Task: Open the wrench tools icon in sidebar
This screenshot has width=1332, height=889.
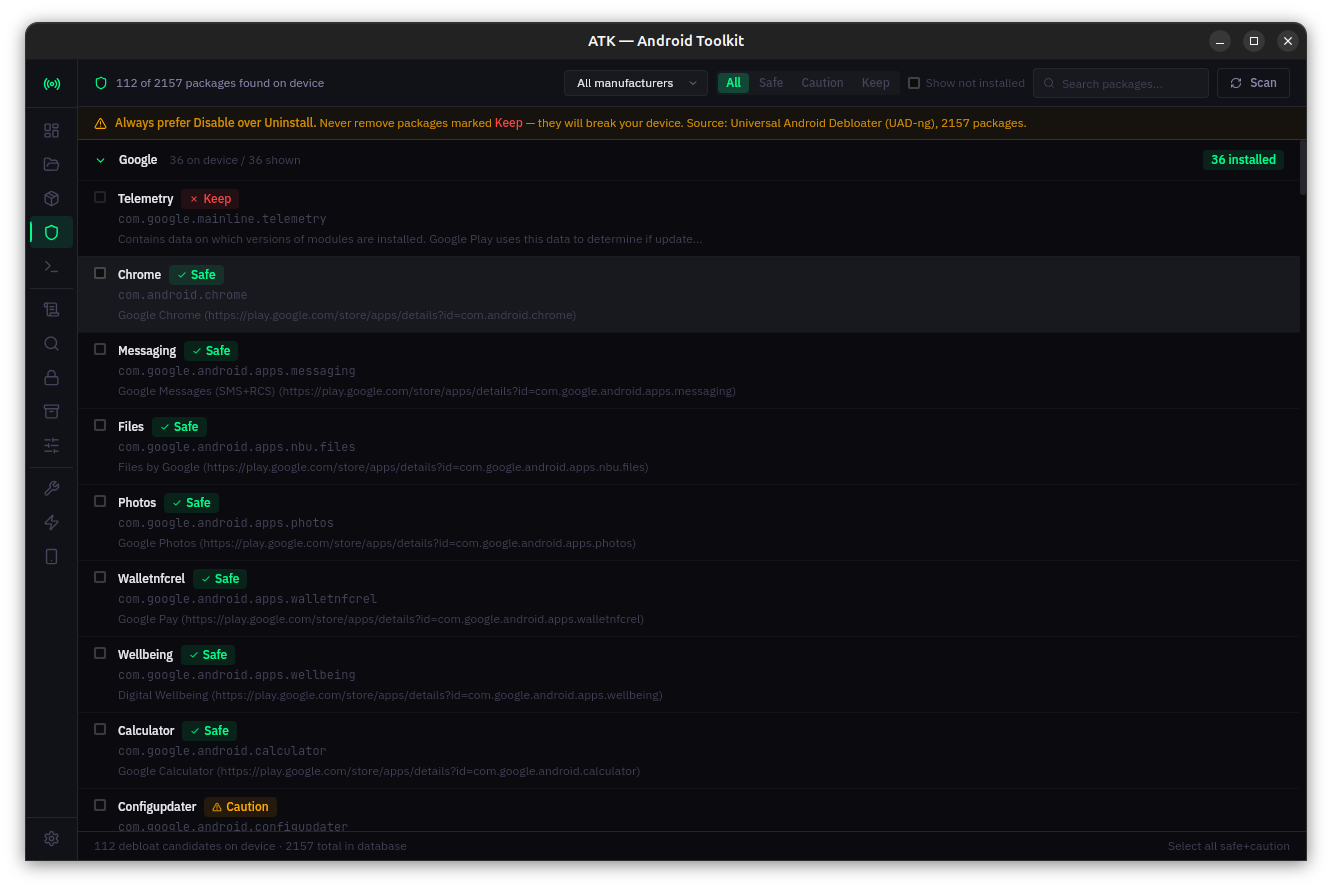Action: pos(51,488)
